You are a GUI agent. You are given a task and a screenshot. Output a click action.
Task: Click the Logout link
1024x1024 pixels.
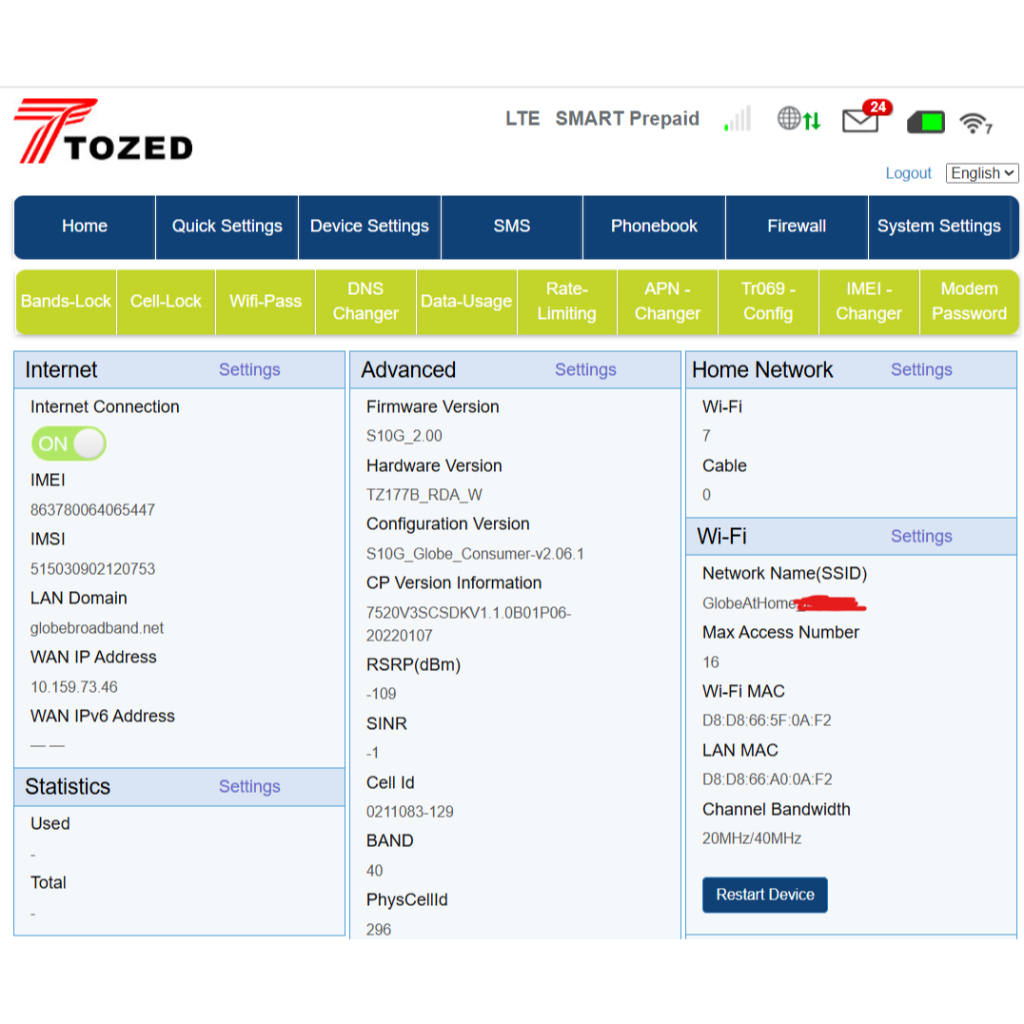pyautogui.click(x=908, y=173)
